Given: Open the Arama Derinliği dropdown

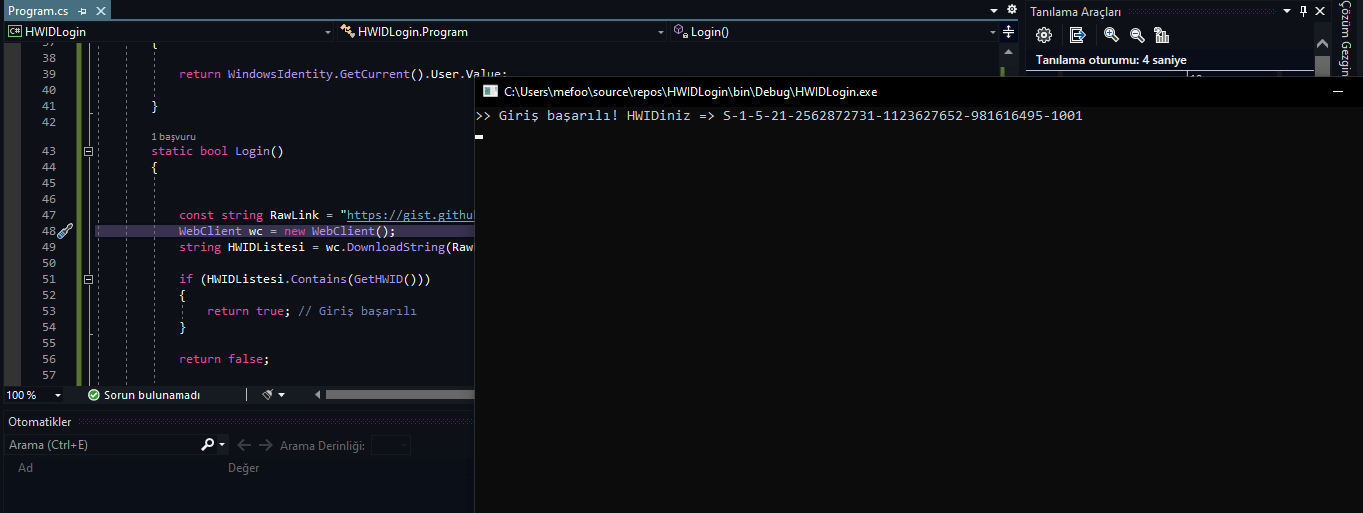Looking at the screenshot, I should point(391,445).
